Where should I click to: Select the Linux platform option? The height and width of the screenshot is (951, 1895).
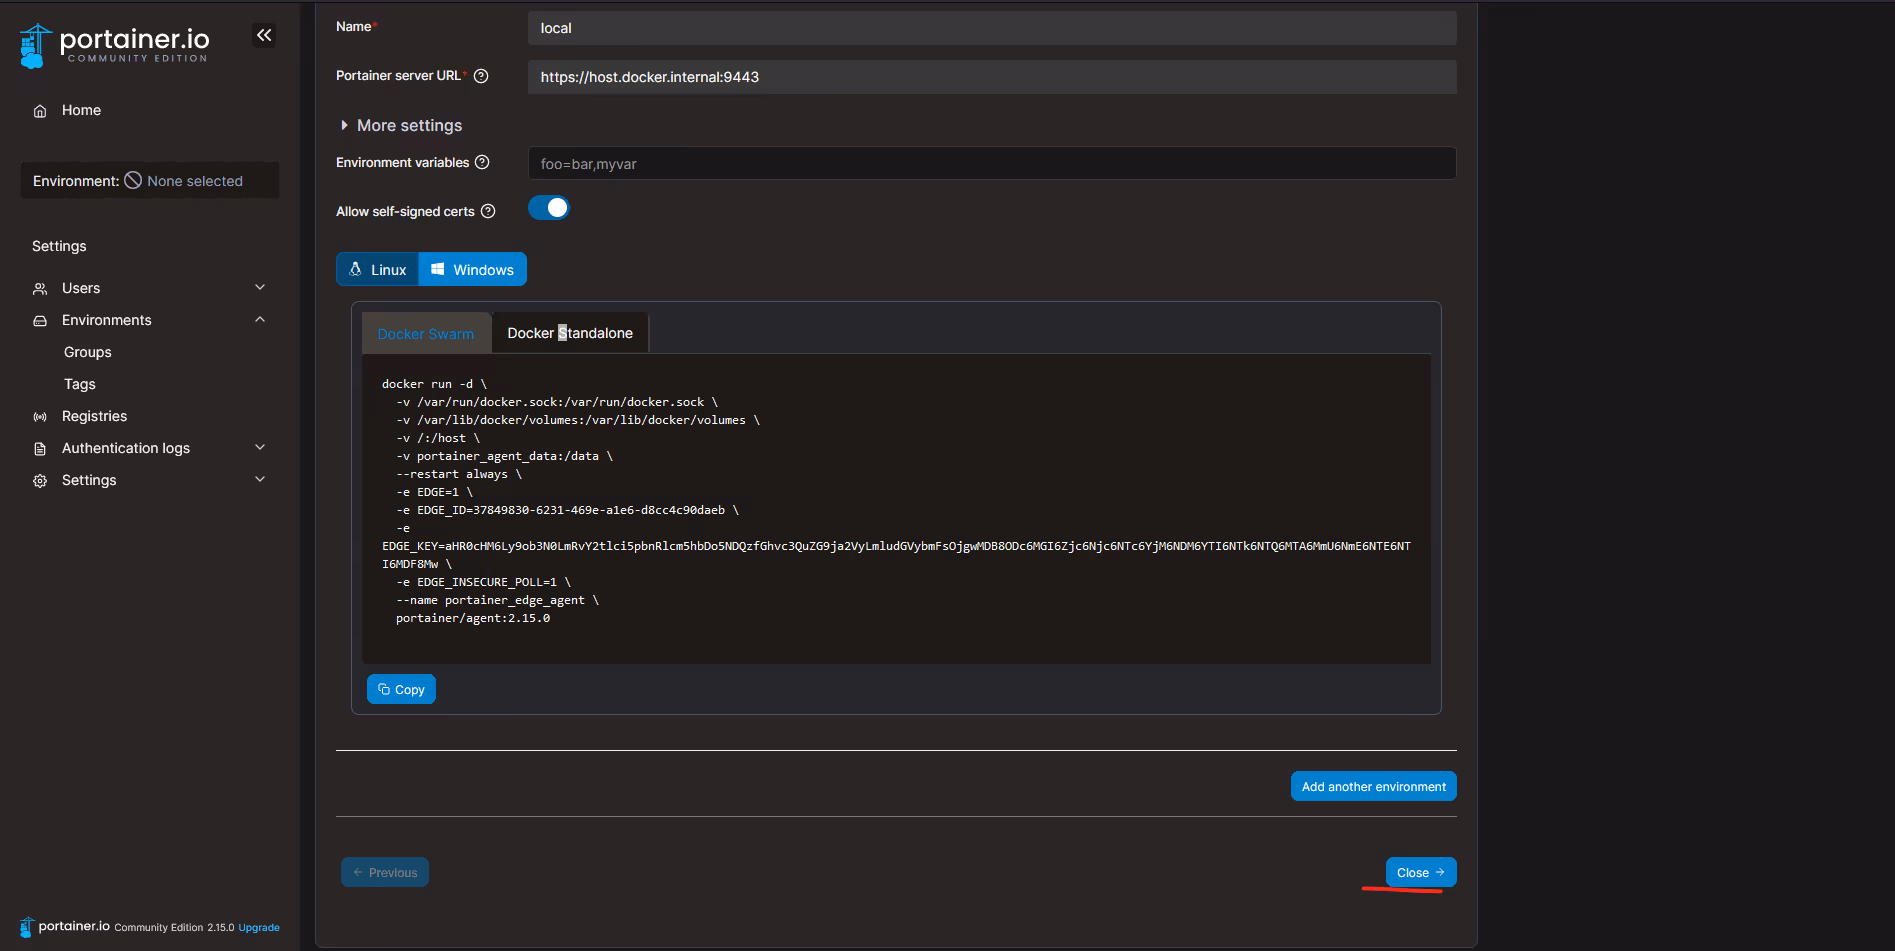click(x=378, y=270)
